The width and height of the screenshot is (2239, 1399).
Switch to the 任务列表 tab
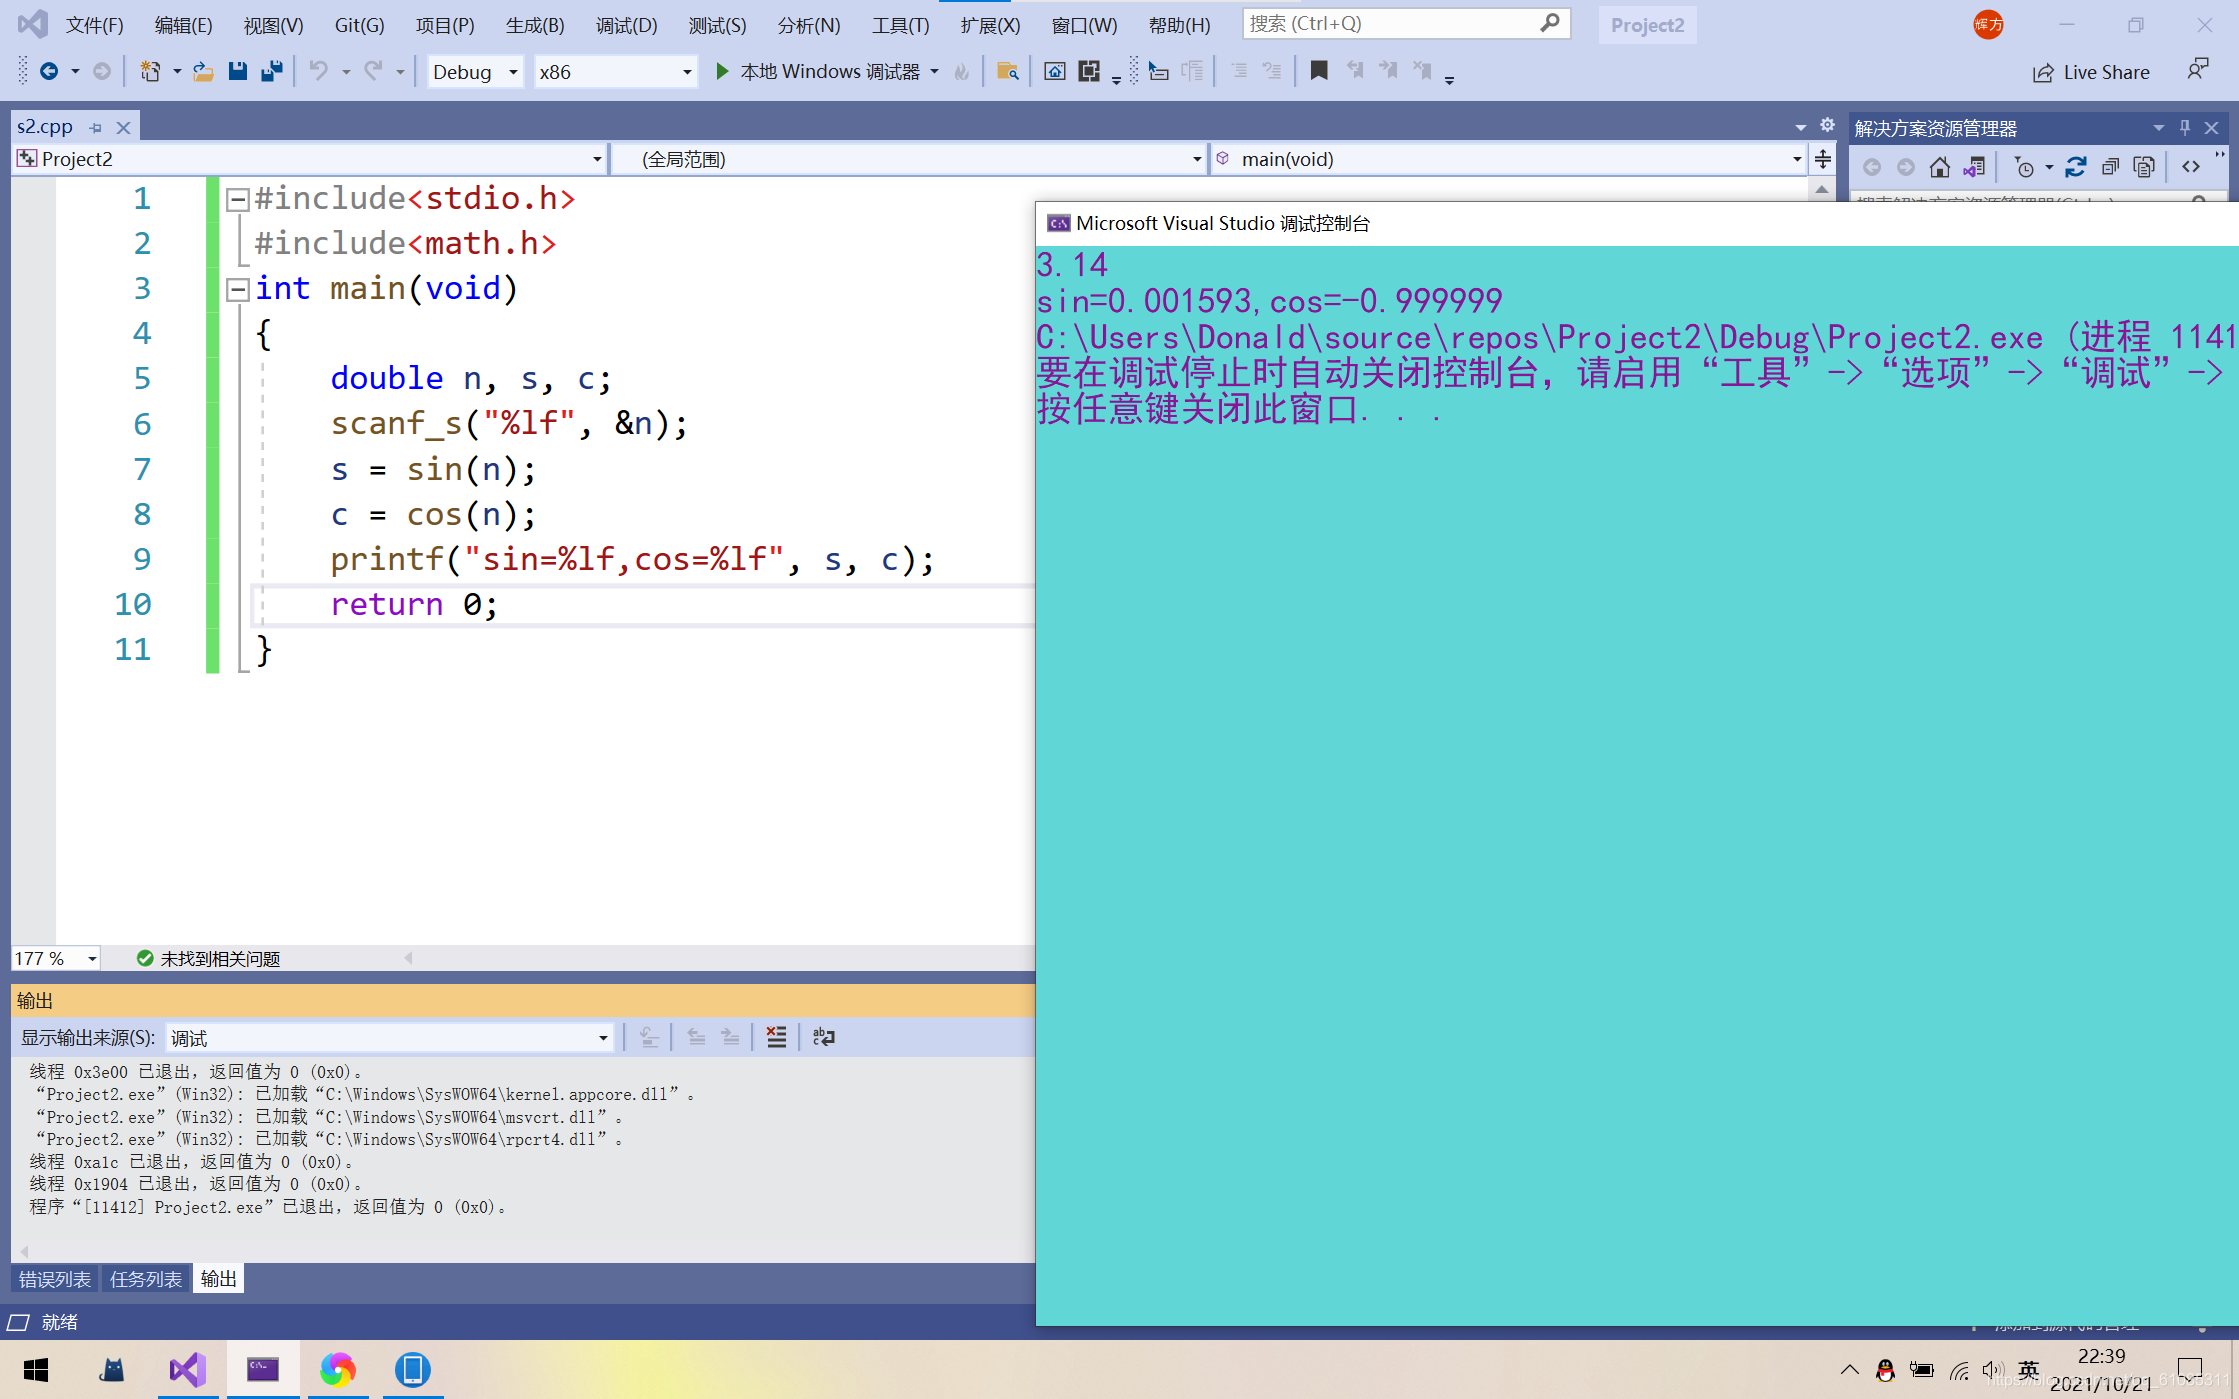pyautogui.click(x=146, y=1279)
